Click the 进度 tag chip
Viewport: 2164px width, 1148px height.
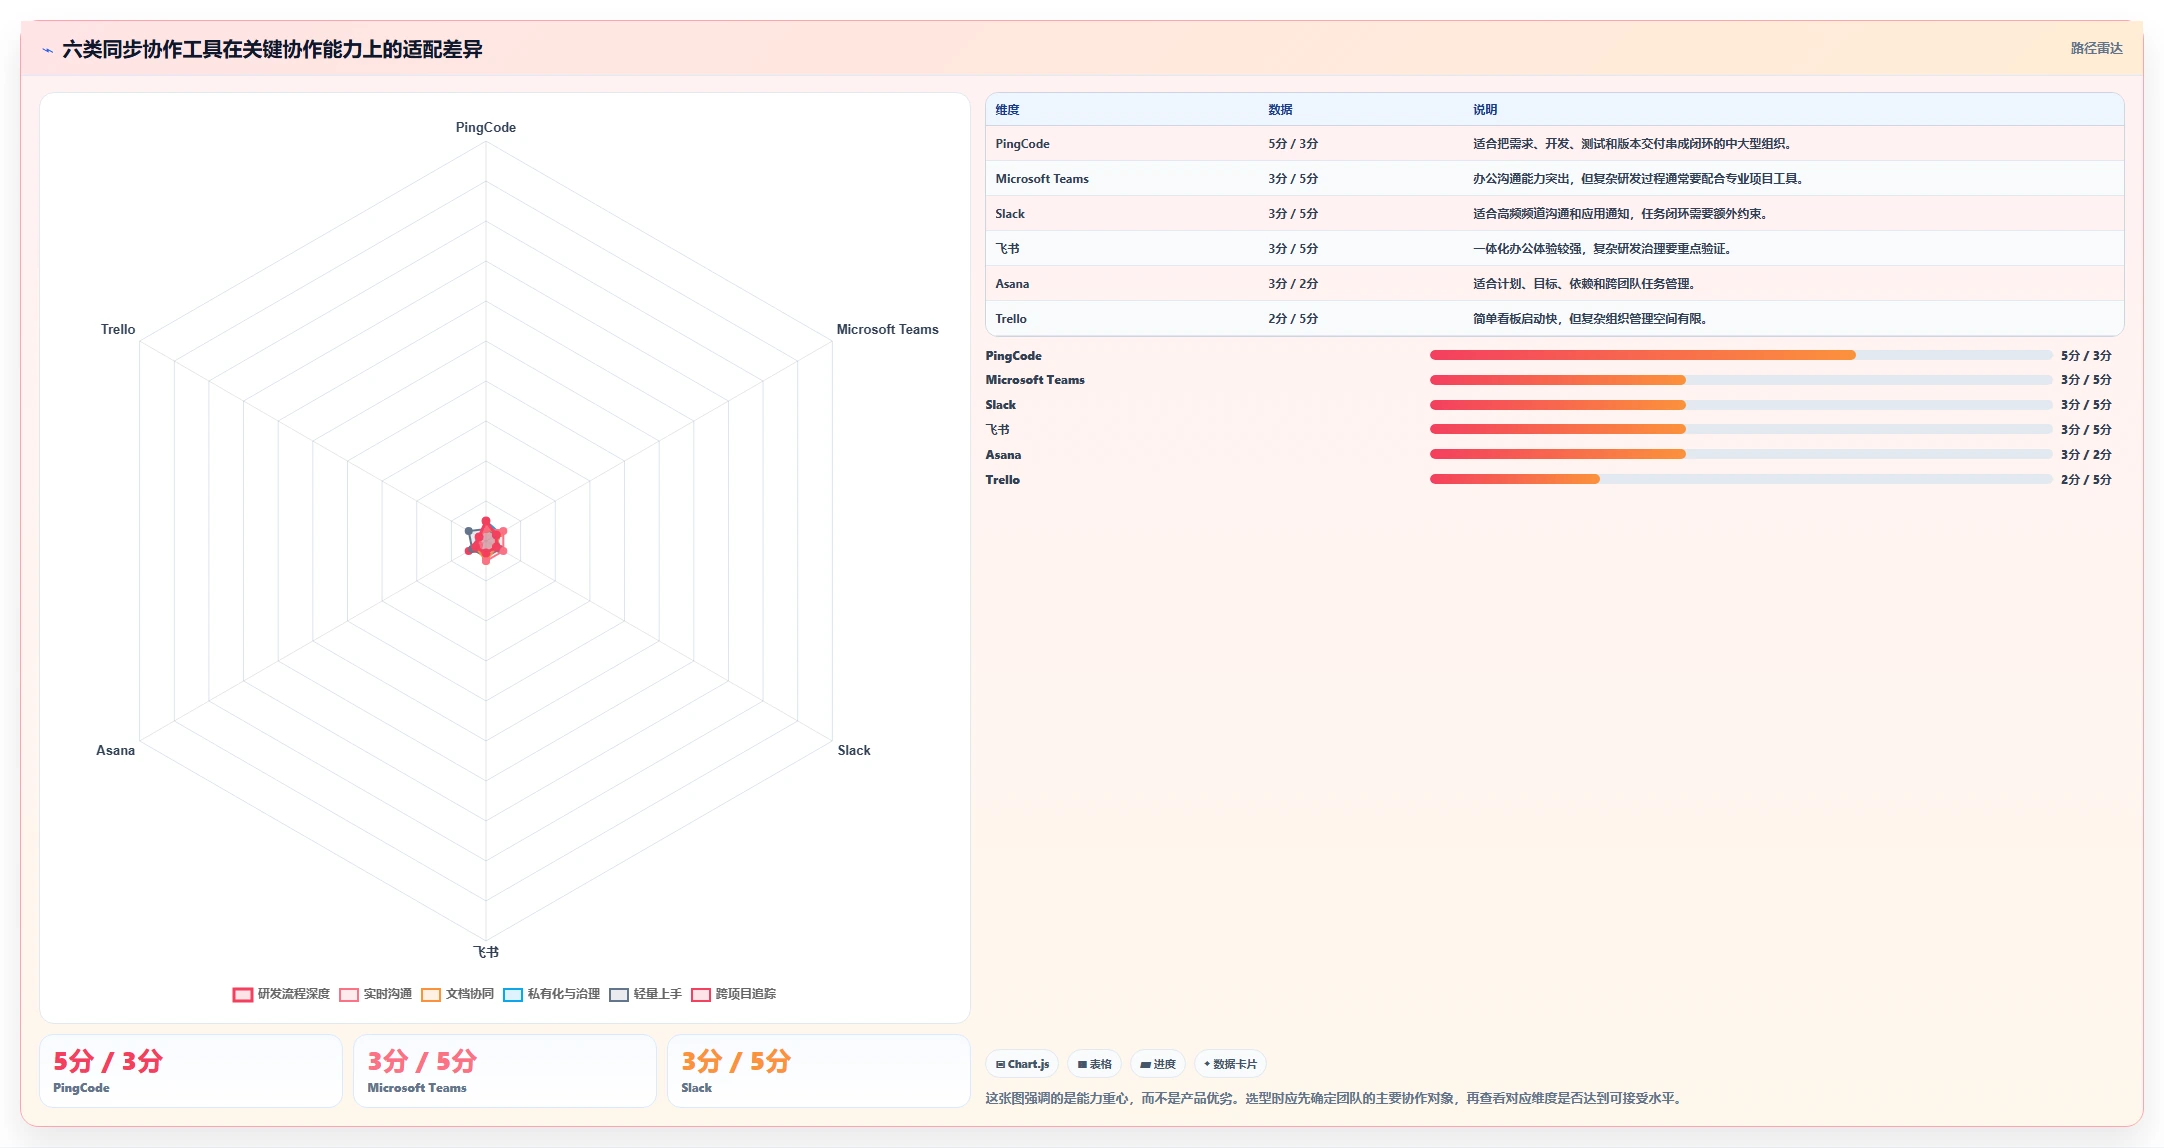[x=1158, y=1064]
